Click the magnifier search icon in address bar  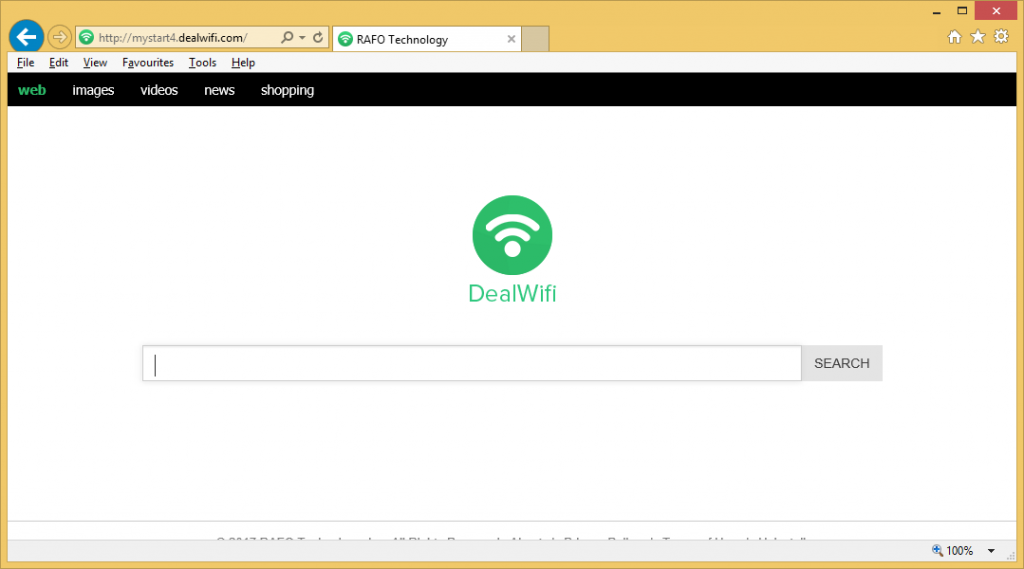click(x=287, y=38)
